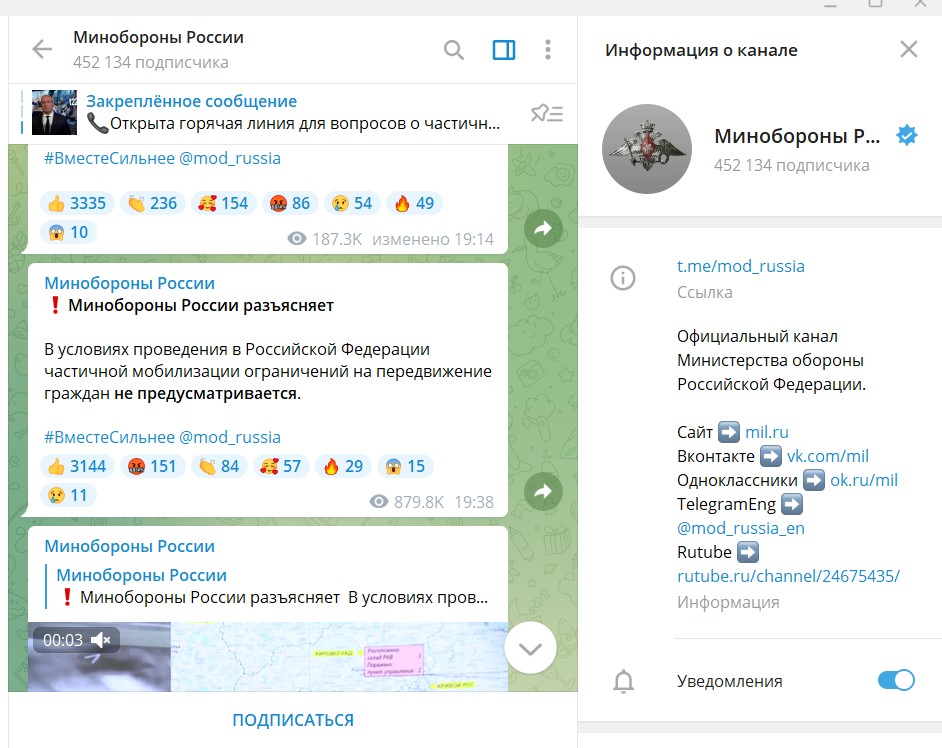Click @mod_russia mention in the top post
Viewport: 942px width, 748px height.
tap(230, 159)
